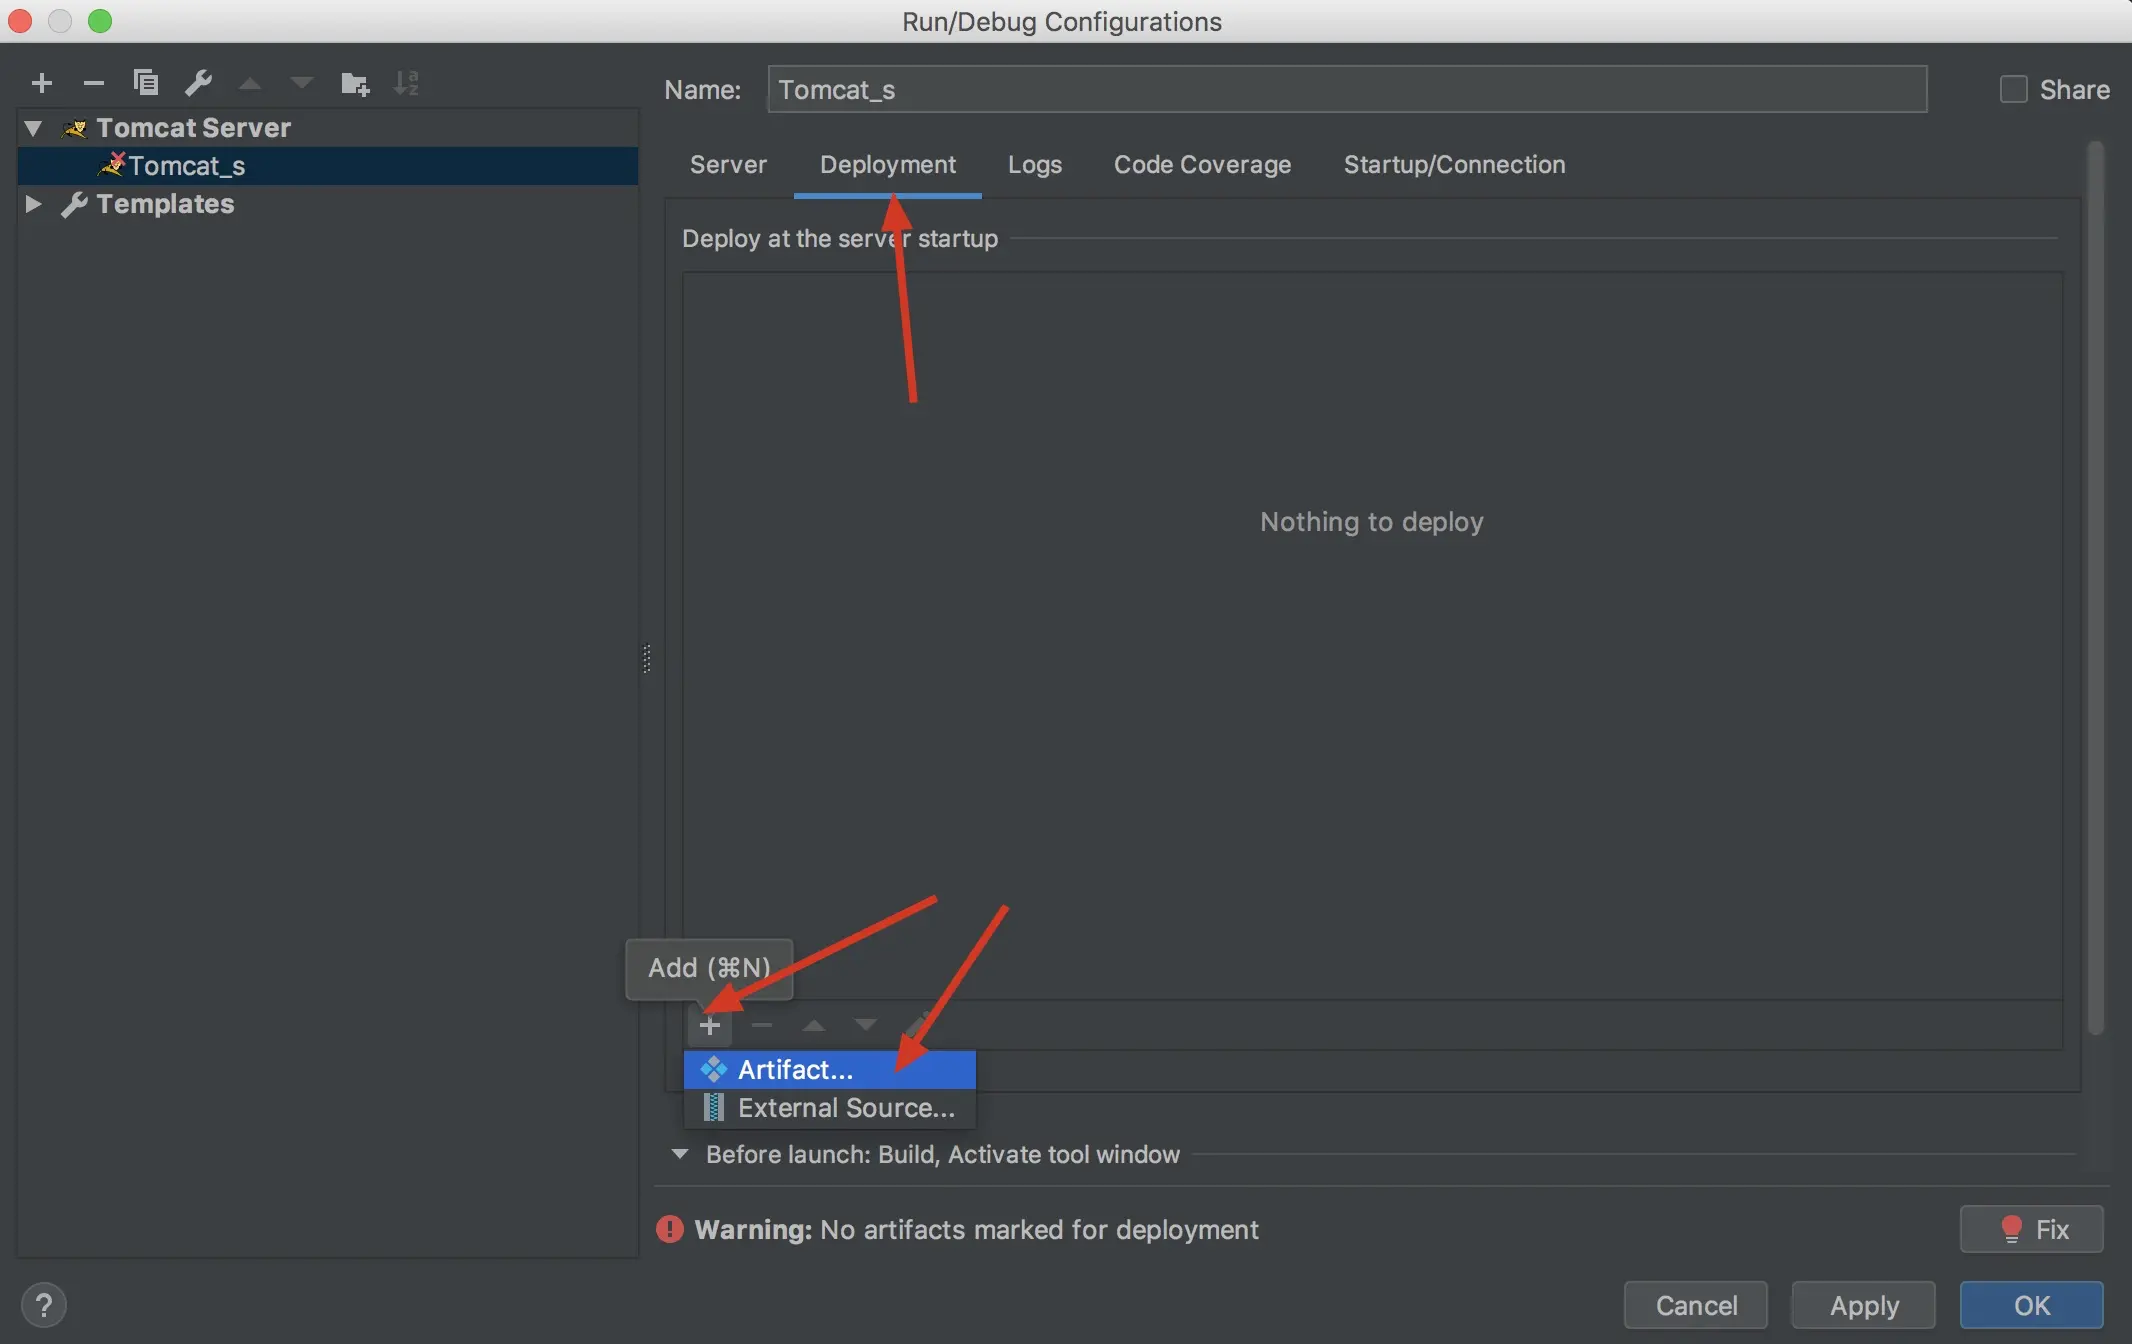
Task: Copy the Tomcat_s configuration
Action: pos(146,83)
